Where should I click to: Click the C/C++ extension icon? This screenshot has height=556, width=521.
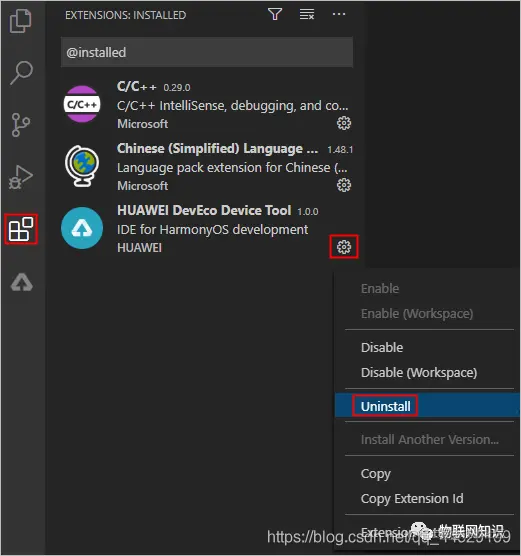[x=82, y=104]
